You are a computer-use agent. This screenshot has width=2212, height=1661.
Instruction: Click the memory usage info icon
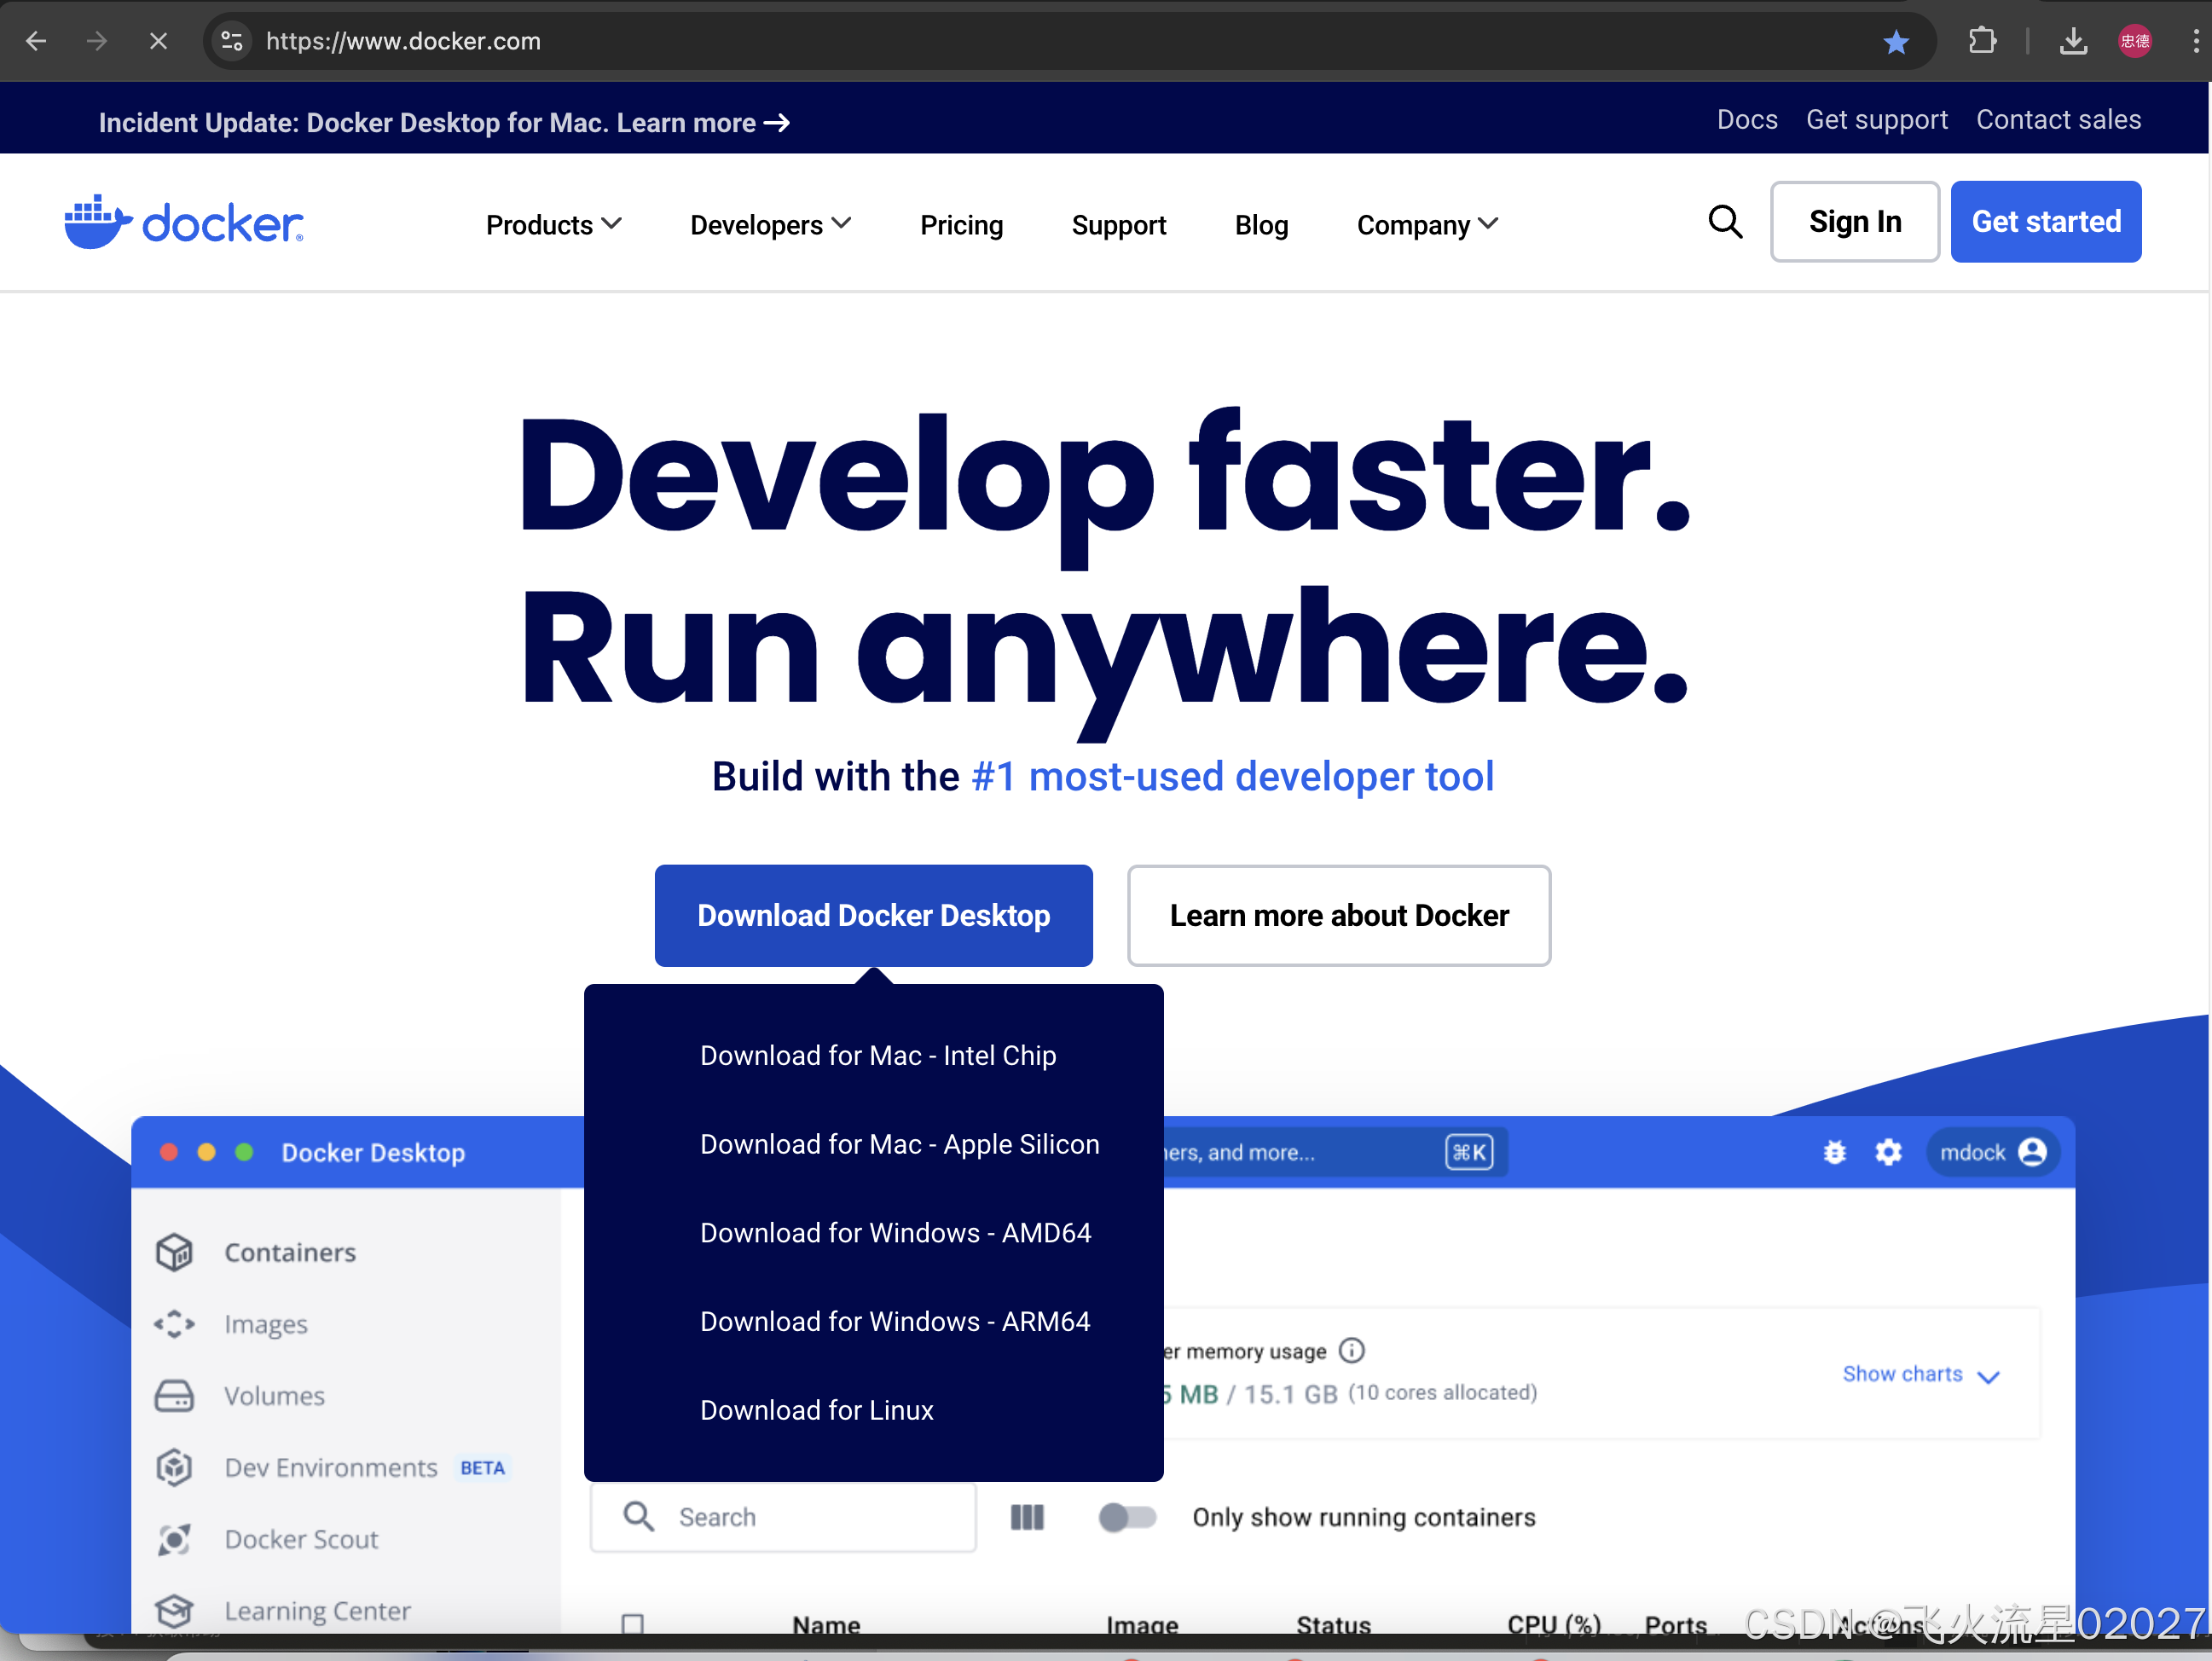(x=1351, y=1351)
